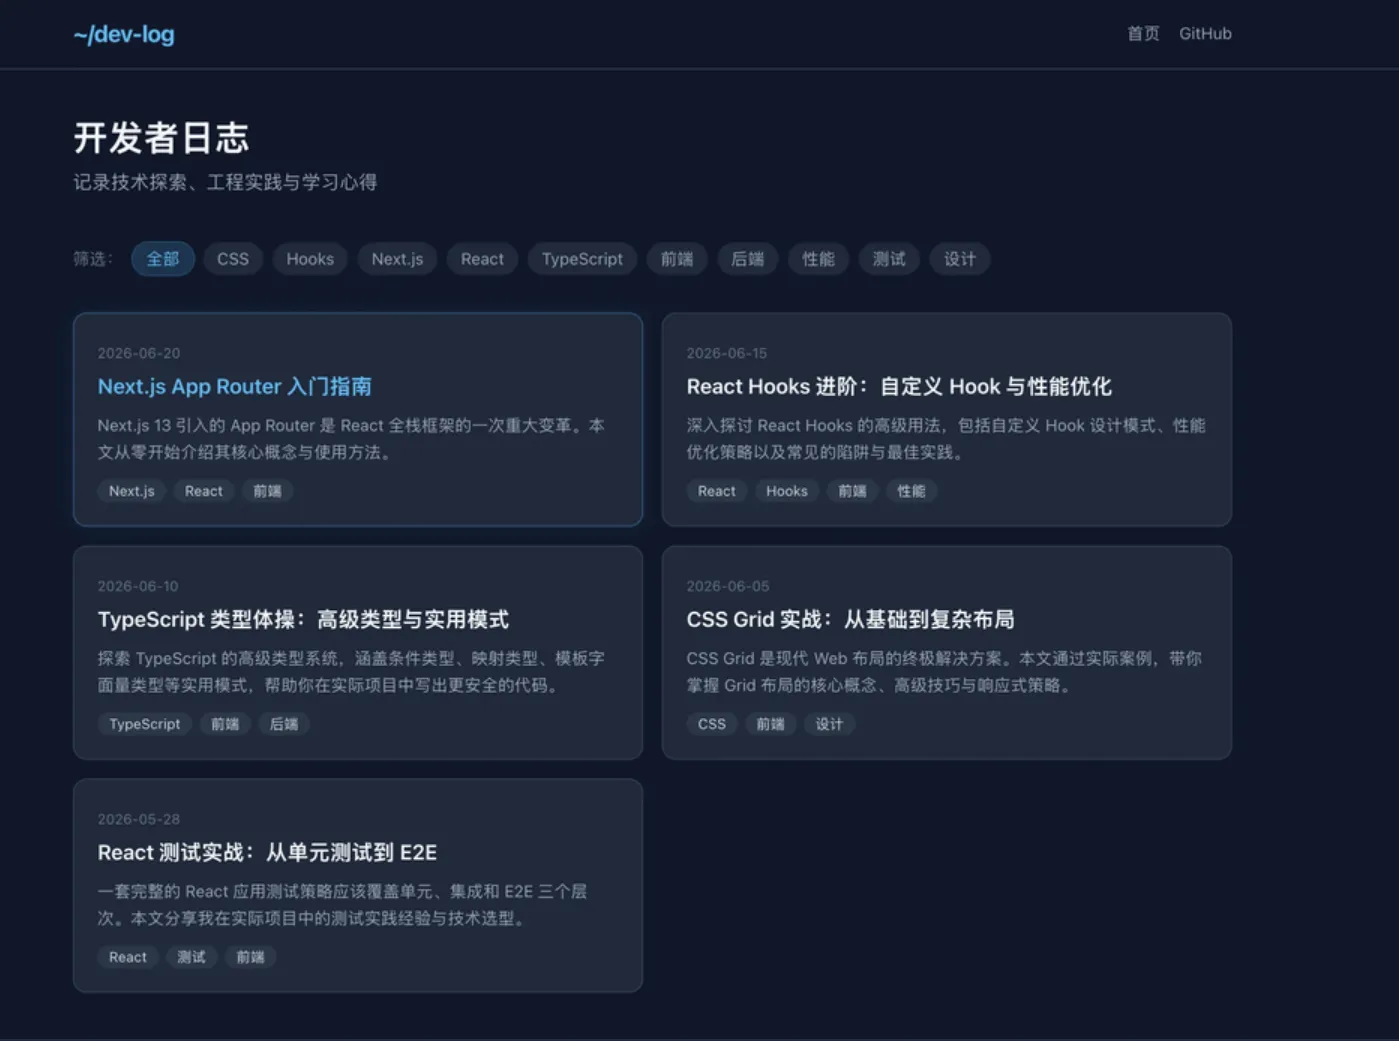Screen dimensions: 1399x1041
Task: Toggle the React filter chip in filter bar
Action: (482, 259)
